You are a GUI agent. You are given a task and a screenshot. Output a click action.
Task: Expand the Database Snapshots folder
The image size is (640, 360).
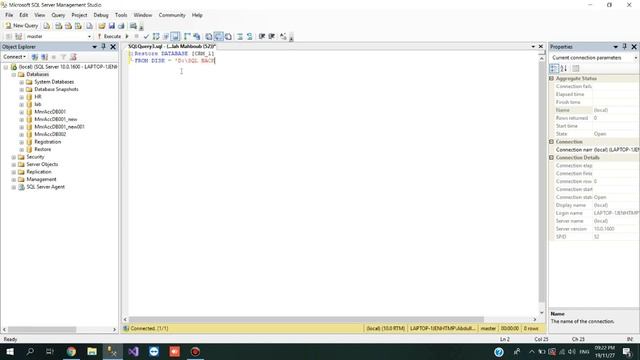[x=22, y=89]
